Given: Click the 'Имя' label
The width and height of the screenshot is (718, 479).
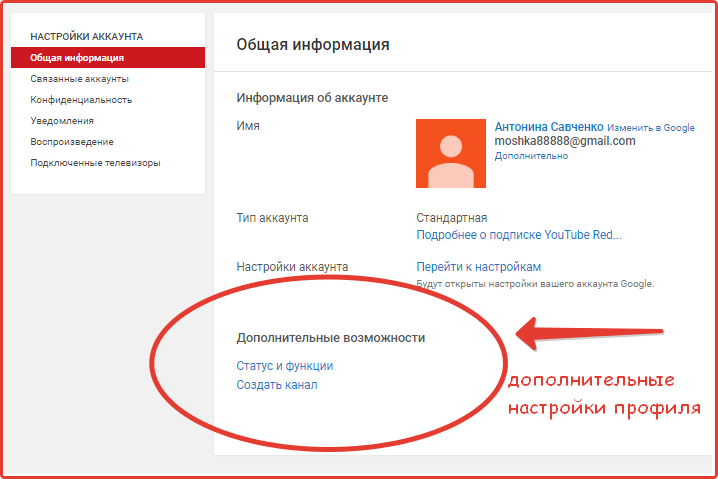Looking at the screenshot, I should coord(248,126).
